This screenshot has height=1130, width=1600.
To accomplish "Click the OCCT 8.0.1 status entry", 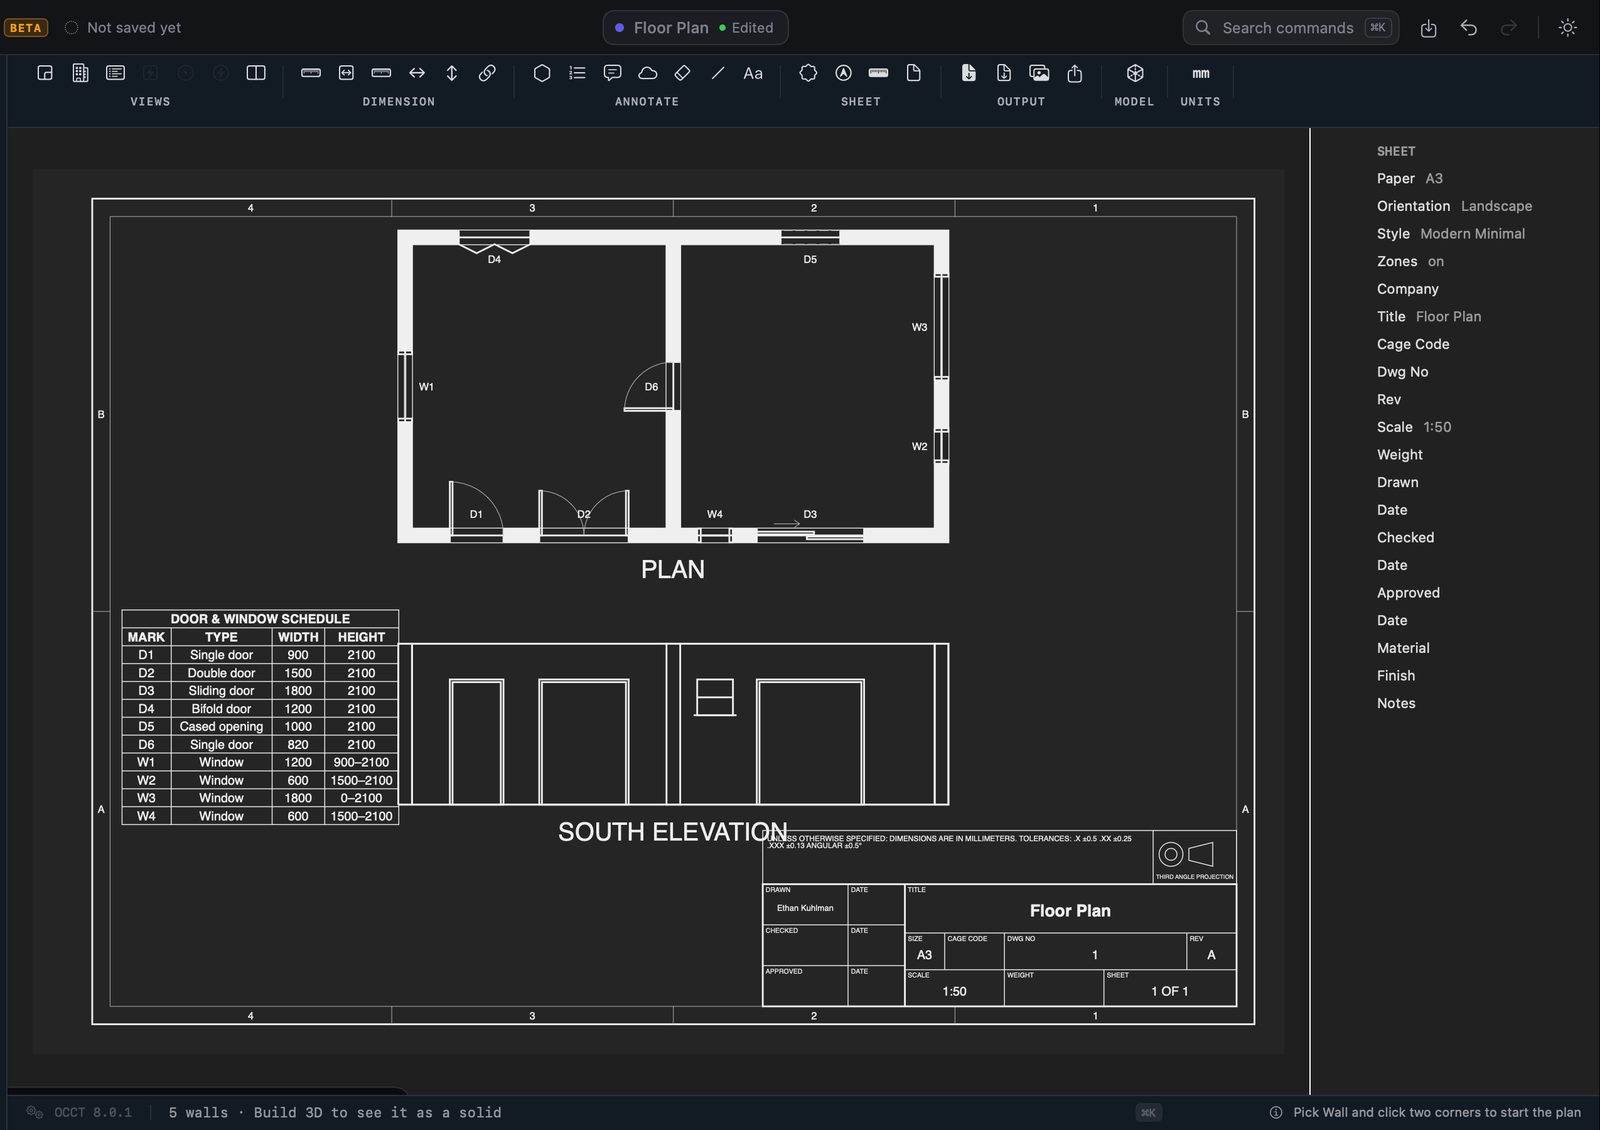I will click(80, 1112).
